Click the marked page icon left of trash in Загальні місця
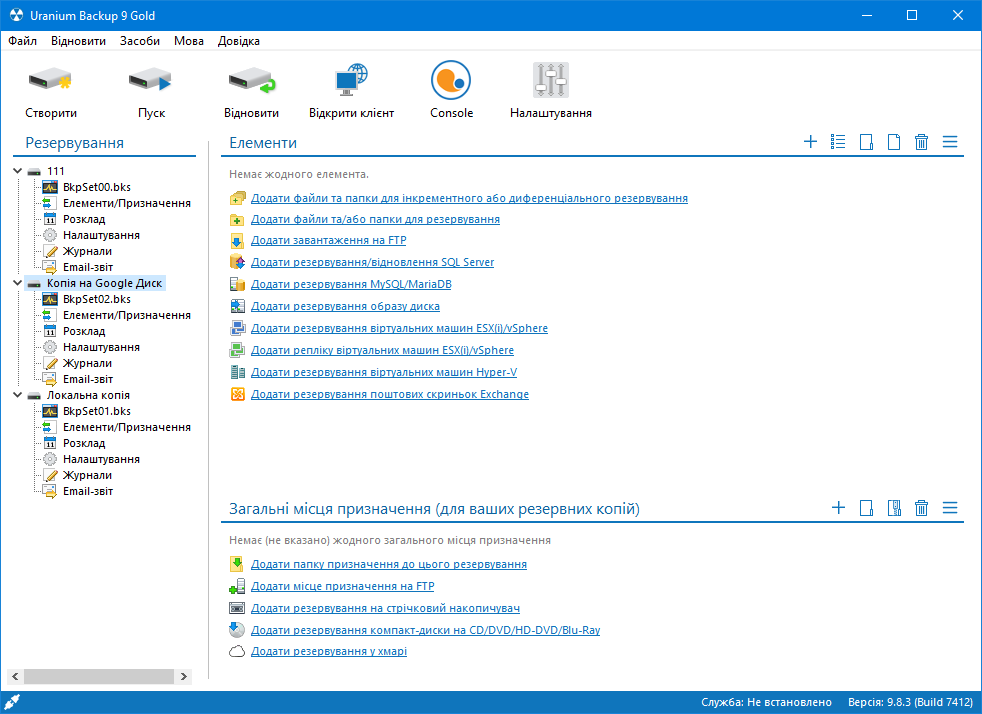The height and width of the screenshot is (714, 982). point(894,508)
